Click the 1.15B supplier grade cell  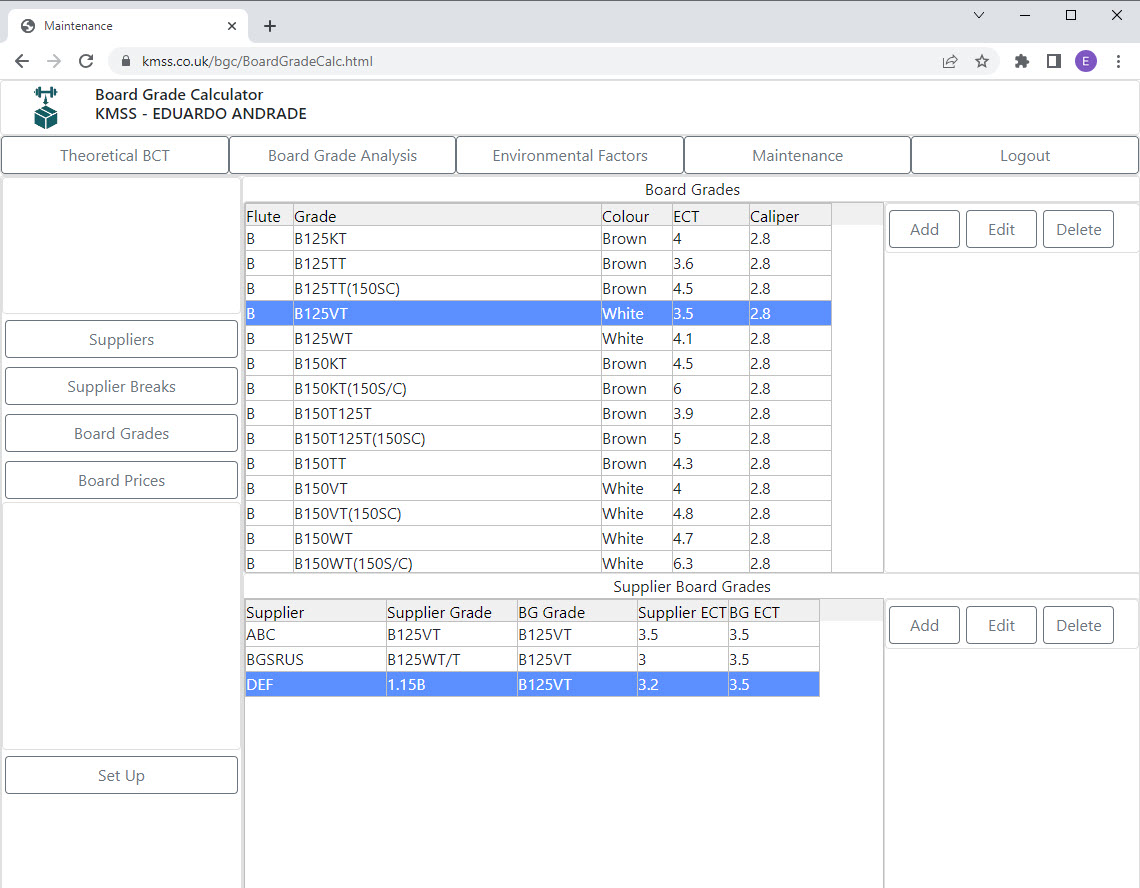coord(451,684)
